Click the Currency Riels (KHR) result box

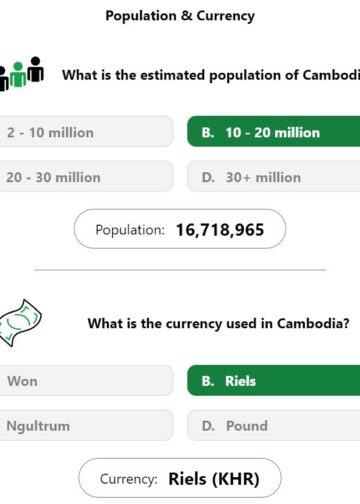(x=180, y=478)
